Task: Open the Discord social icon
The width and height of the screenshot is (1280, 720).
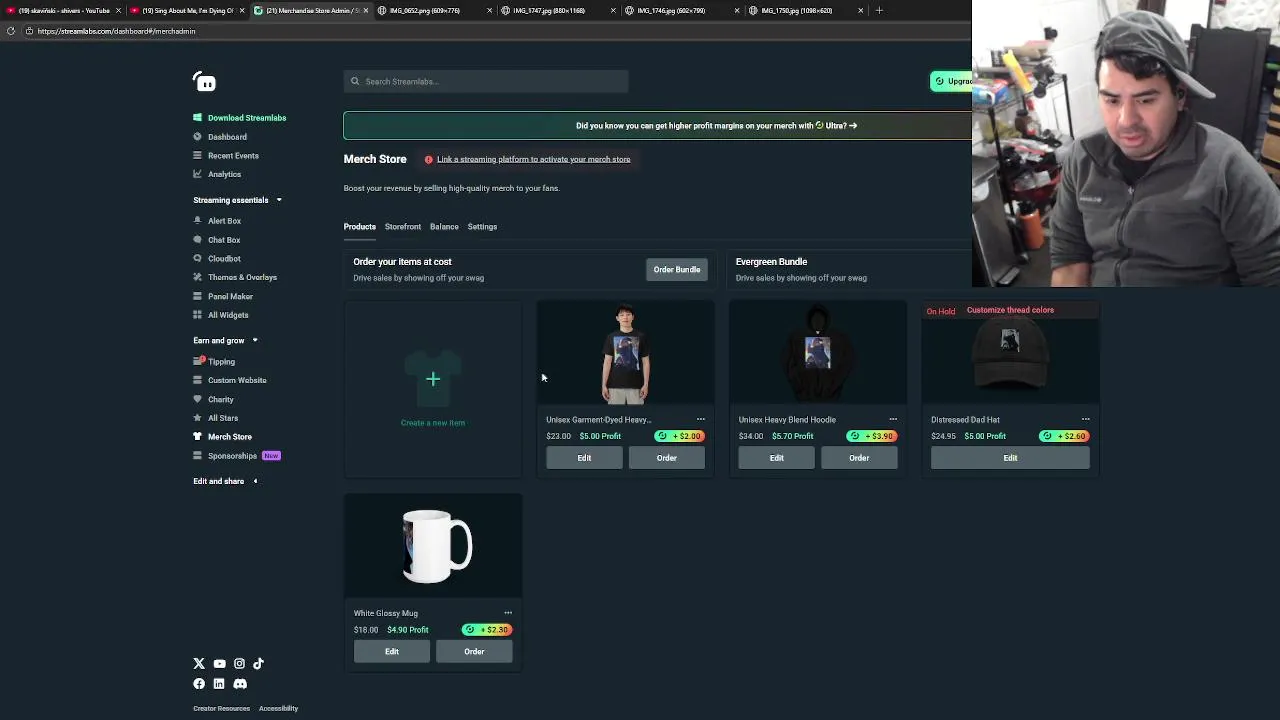Action: coord(239,684)
